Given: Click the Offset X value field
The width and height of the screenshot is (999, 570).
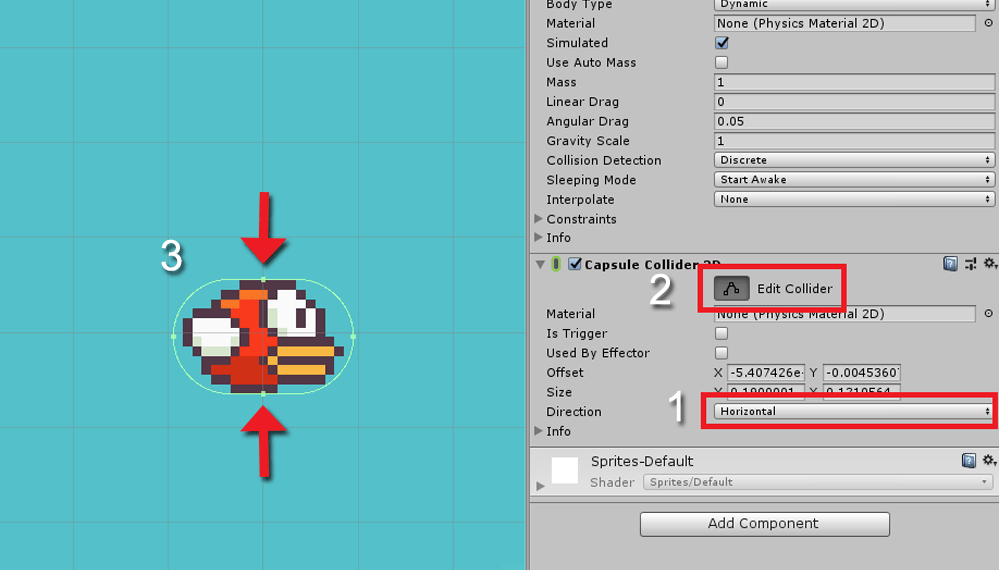Looking at the screenshot, I should (x=766, y=373).
